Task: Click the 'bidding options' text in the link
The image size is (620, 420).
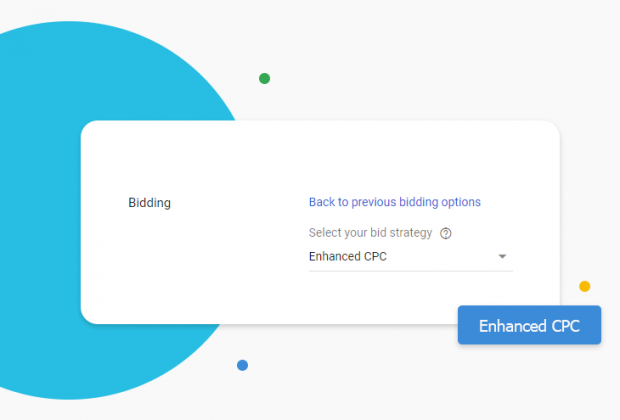Action: [x=440, y=202]
